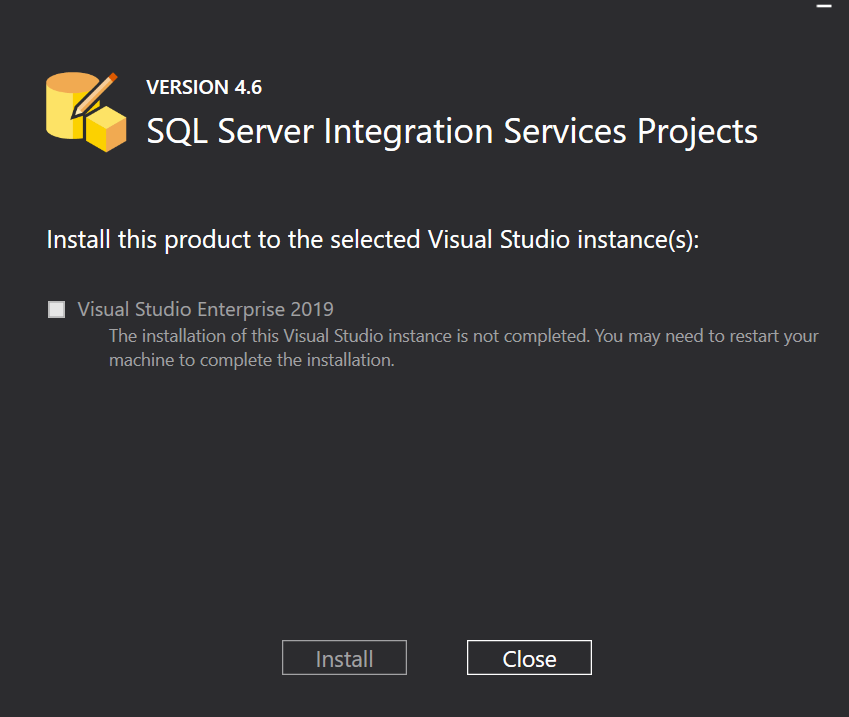The image size is (849, 717).
Task: Click the SQL Server Integration Services Projects title
Action: (452, 131)
